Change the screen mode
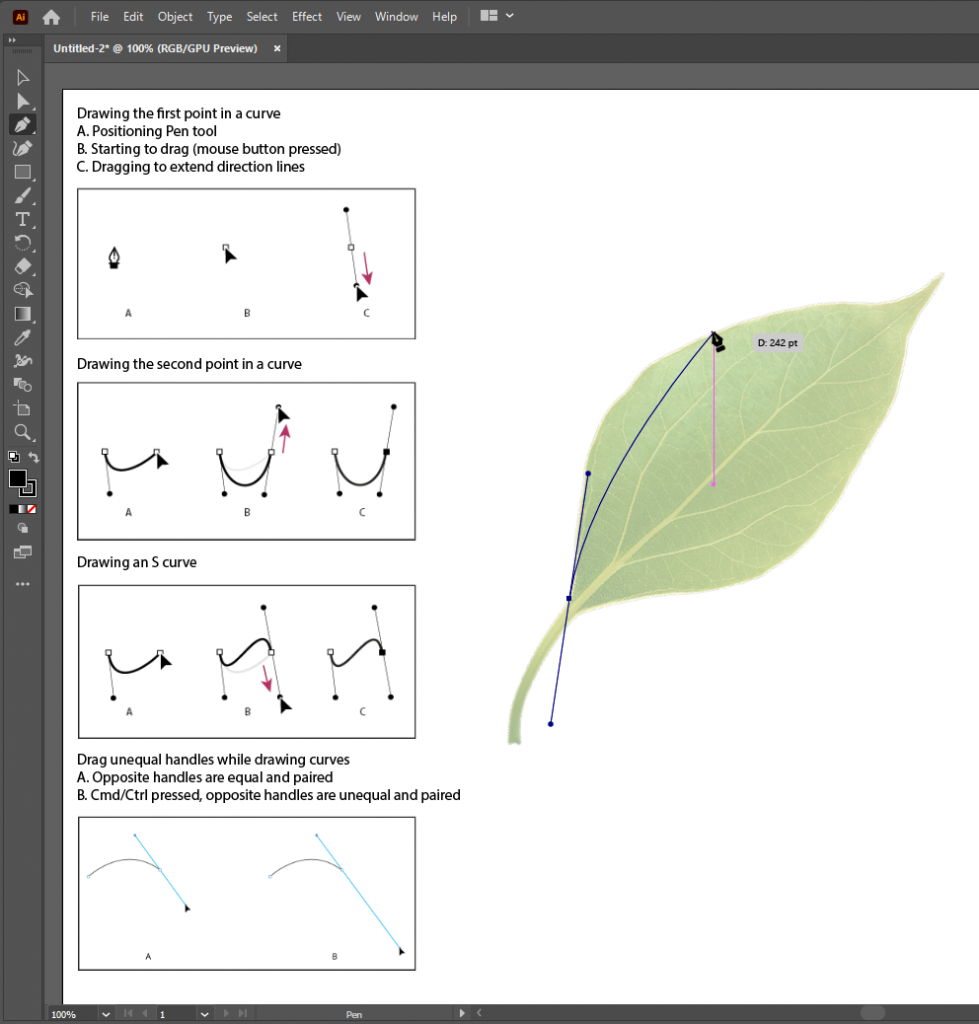Image resolution: width=979 pixels, height=1024 pixels. 23,552
